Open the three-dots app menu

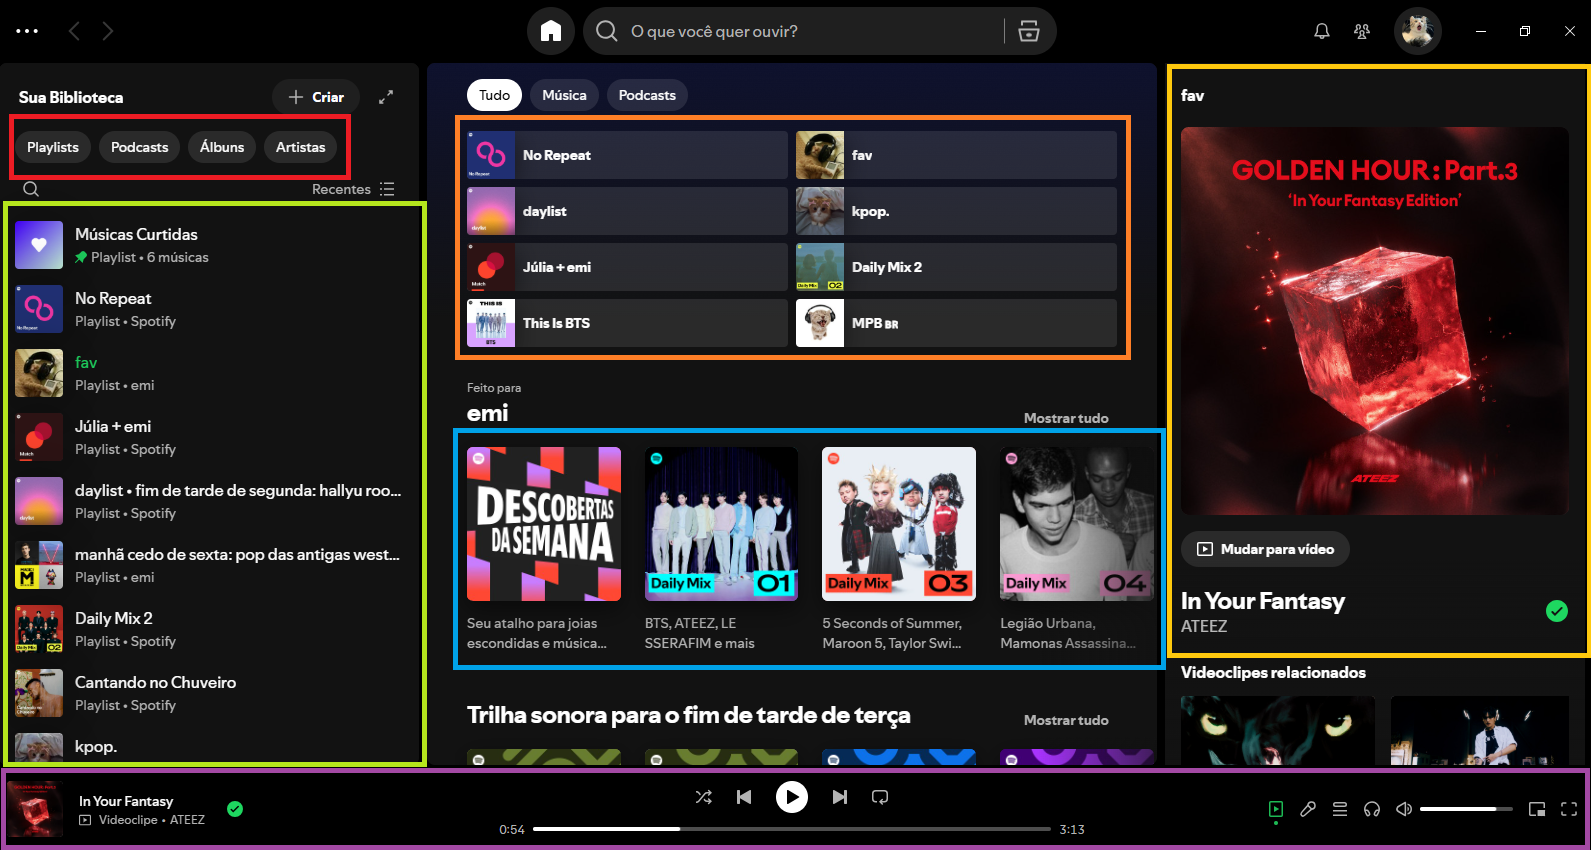click(27, 31)
